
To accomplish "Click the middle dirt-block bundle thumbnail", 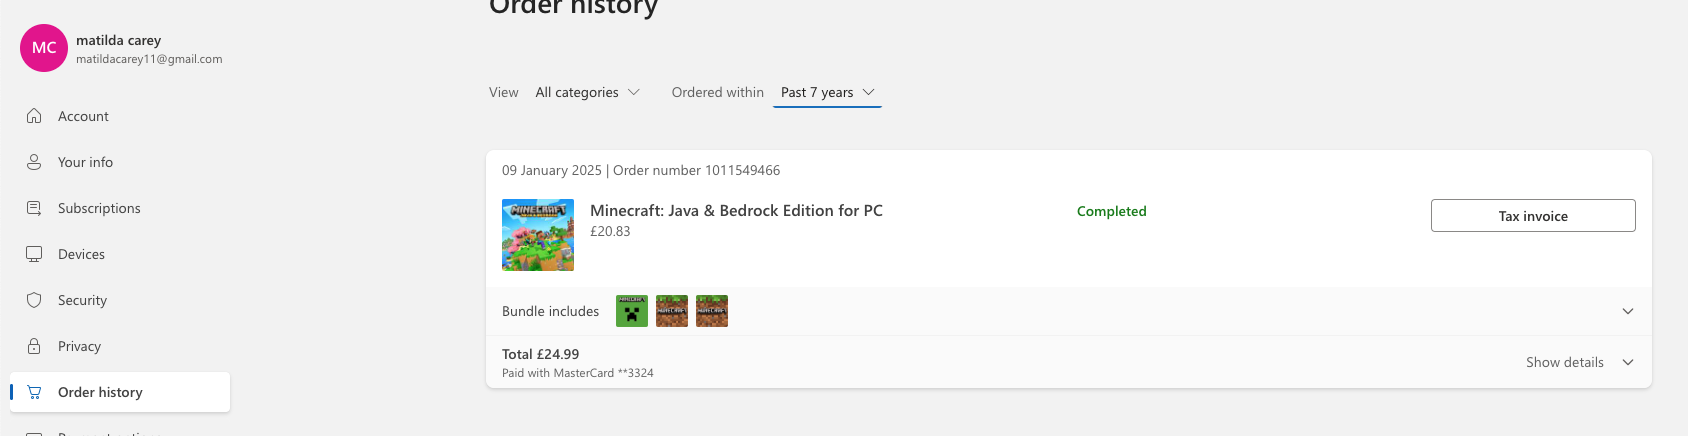I will point(672,311).
